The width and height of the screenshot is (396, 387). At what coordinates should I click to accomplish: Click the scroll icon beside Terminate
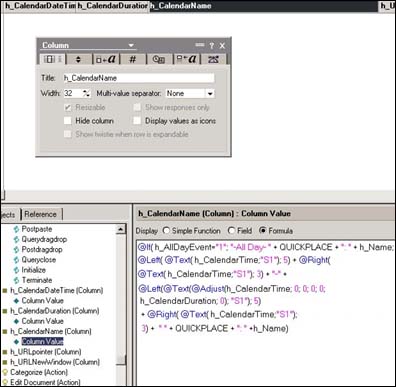click(16, 280)
